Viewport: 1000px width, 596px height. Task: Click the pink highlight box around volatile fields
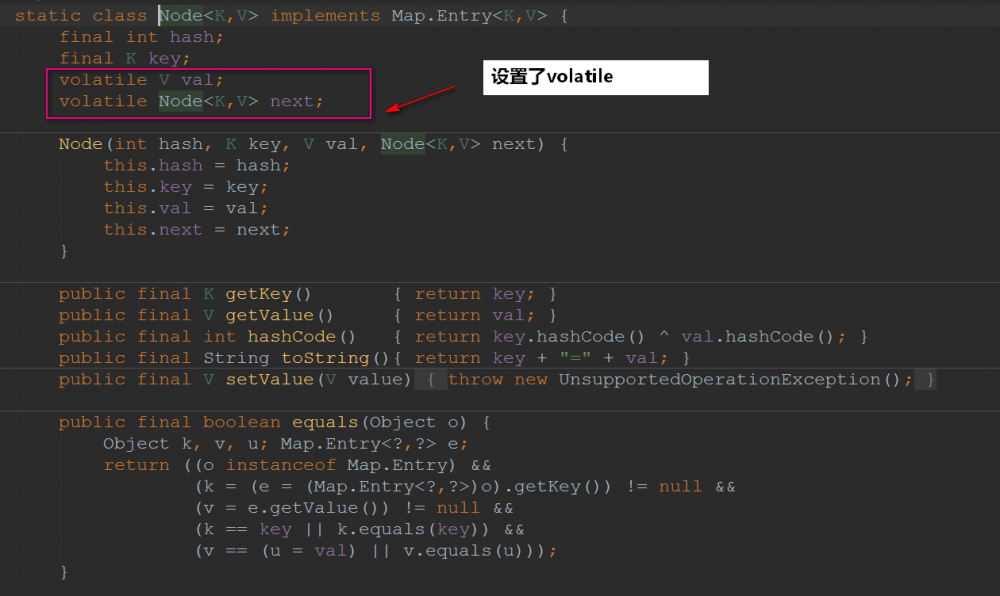[209, 91]
